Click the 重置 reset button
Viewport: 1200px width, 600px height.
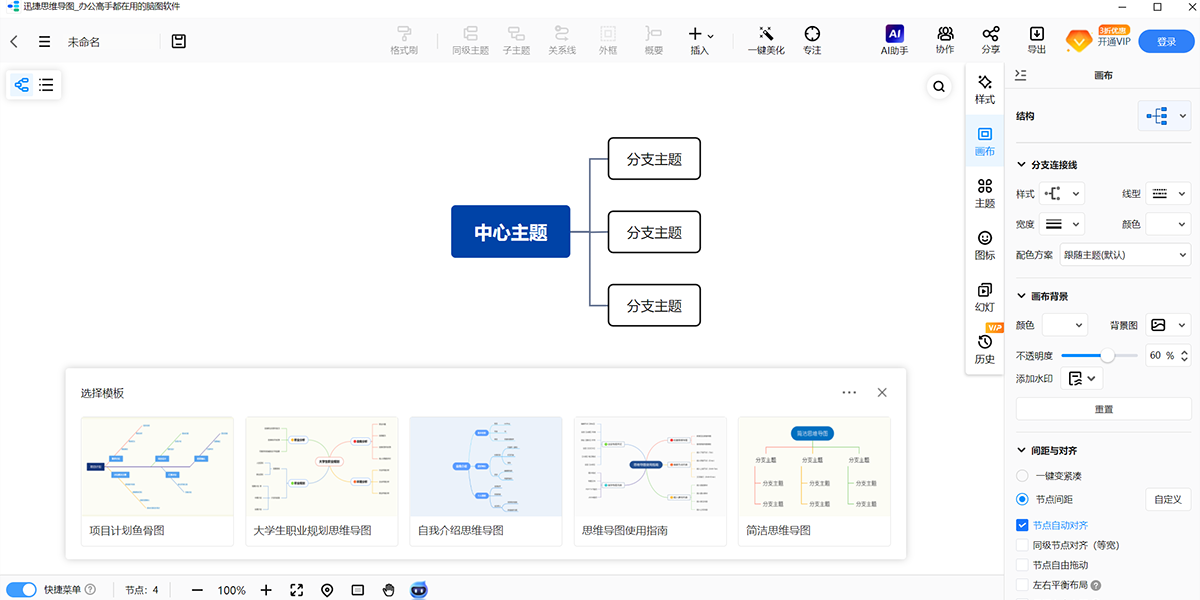point(1103,409)
